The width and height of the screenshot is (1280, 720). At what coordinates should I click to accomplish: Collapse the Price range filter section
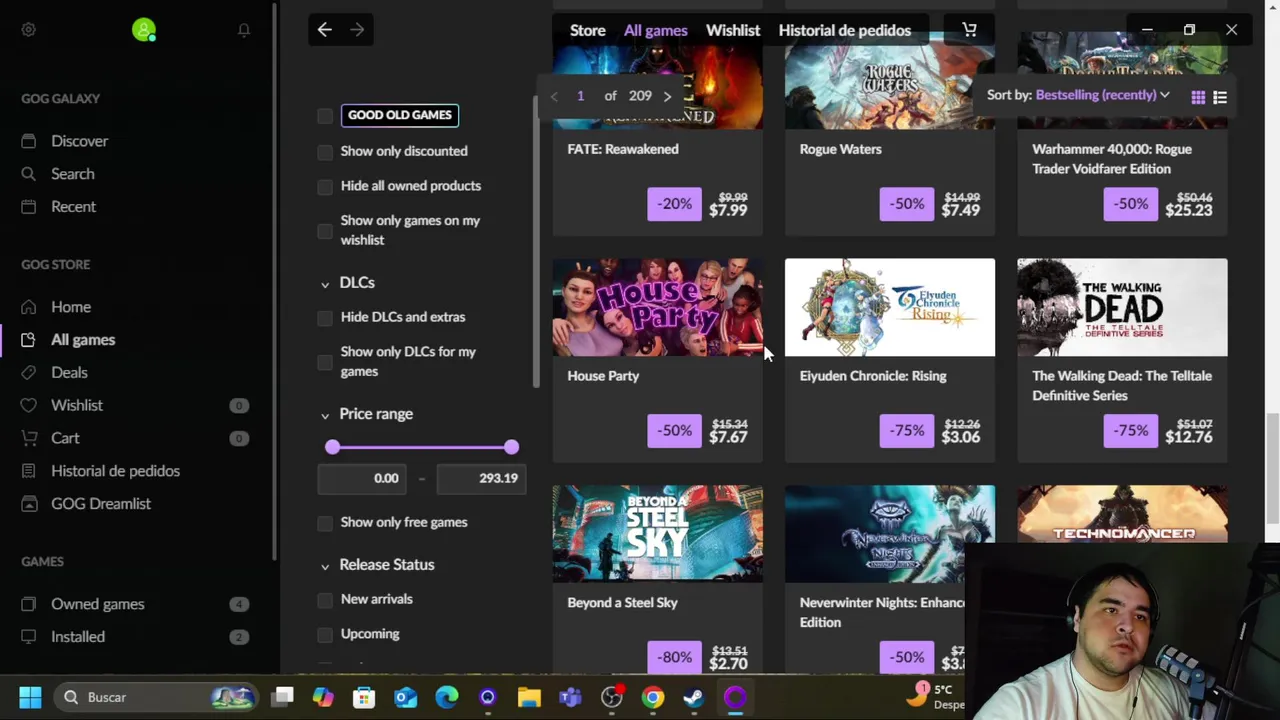point(325,415)
